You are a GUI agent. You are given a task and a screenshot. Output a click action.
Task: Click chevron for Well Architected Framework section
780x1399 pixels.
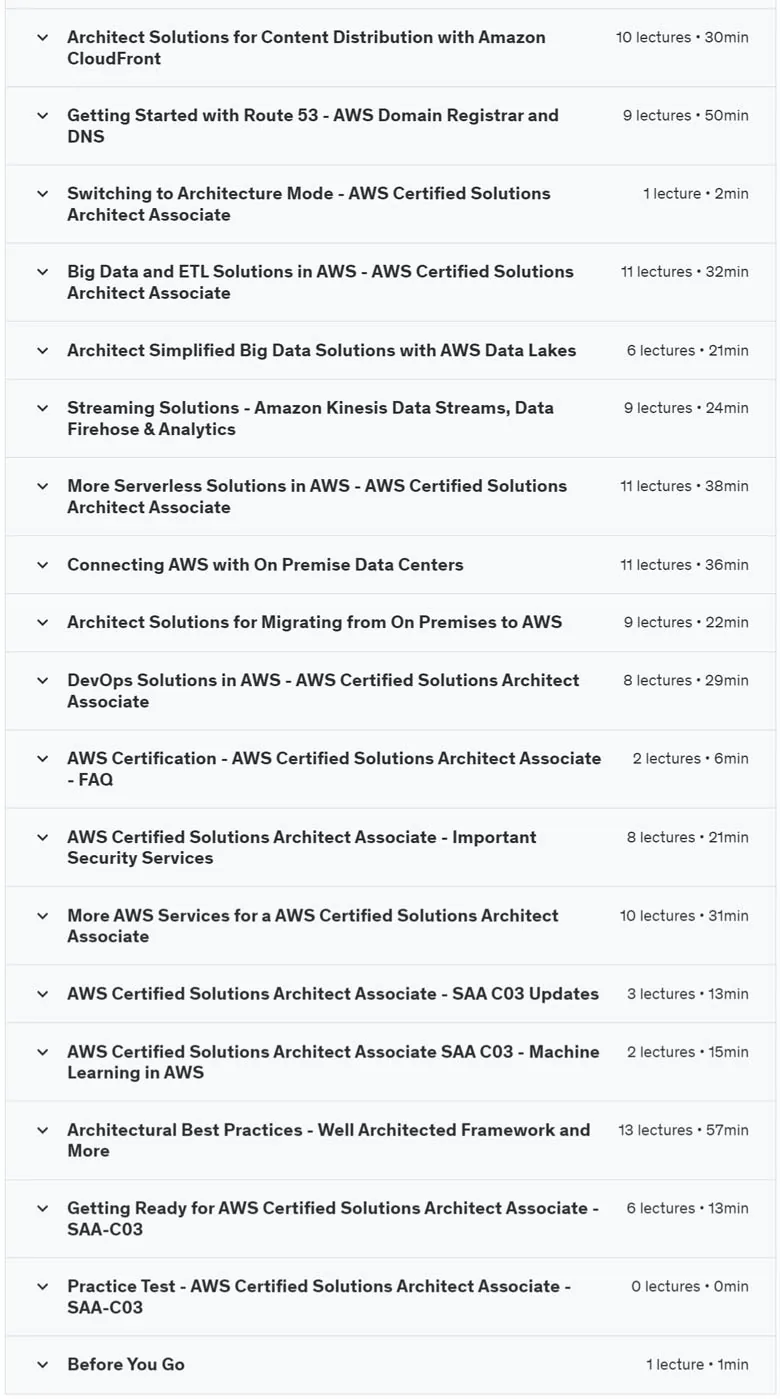42,1131
